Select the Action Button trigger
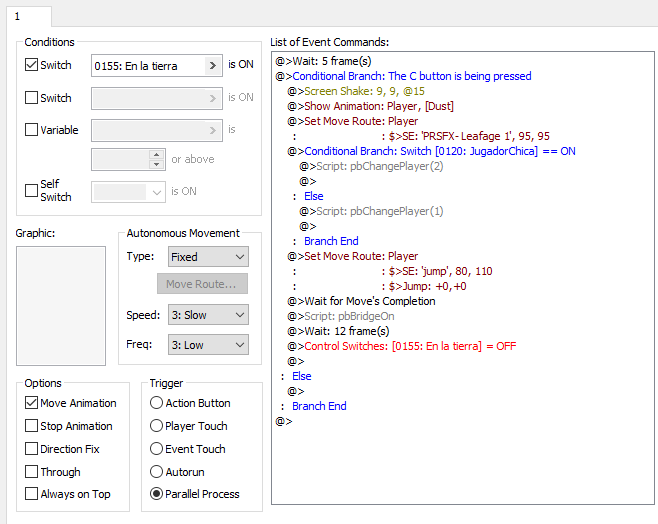 (x=156, y=403)
